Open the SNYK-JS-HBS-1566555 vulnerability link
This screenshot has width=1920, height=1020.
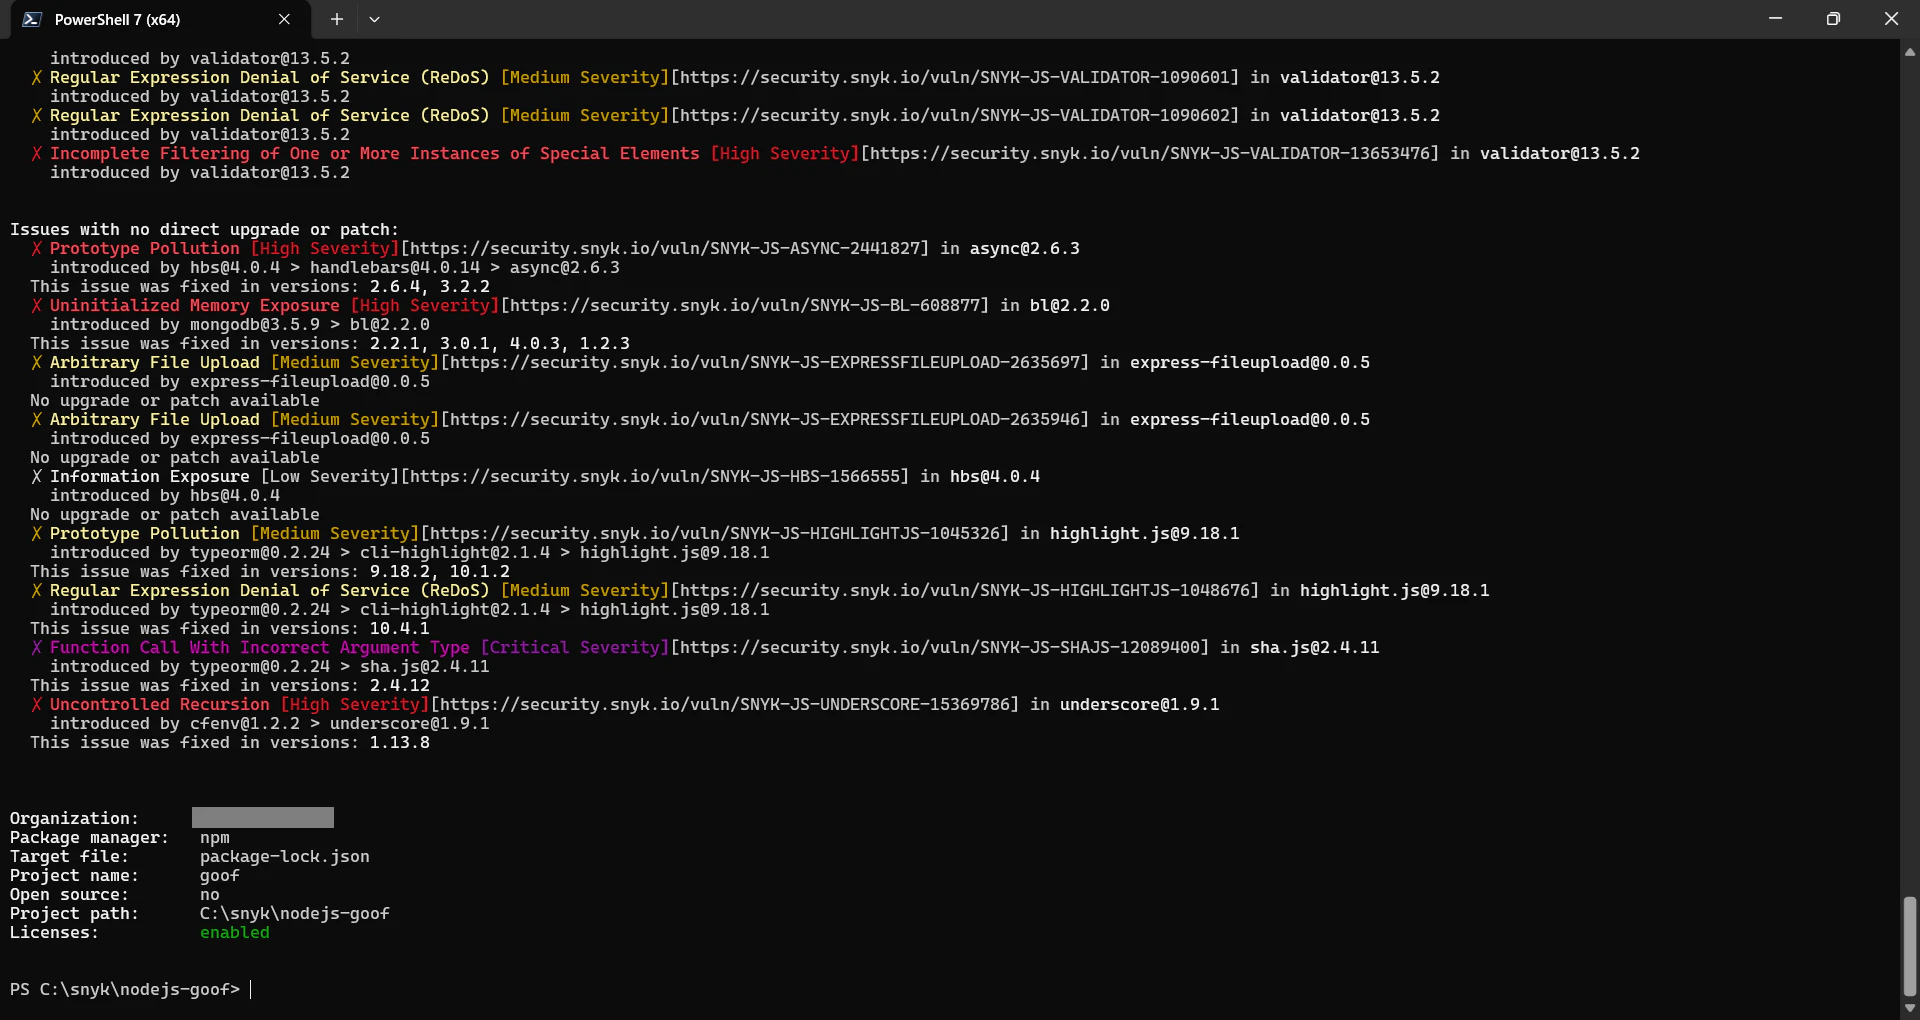[x=655, y=477]
